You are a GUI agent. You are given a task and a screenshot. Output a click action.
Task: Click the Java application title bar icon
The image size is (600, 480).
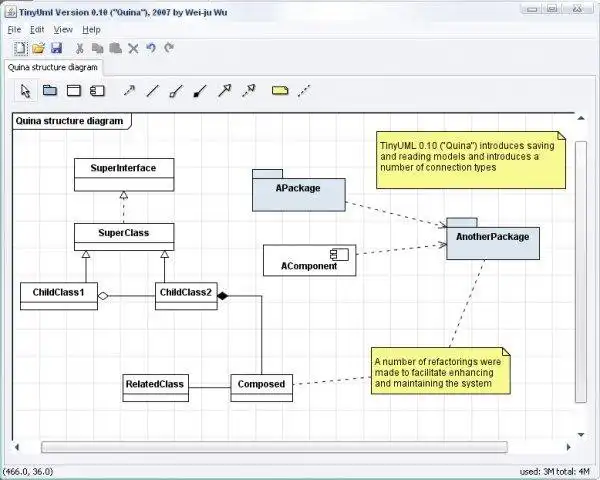[x=11, y=12]
